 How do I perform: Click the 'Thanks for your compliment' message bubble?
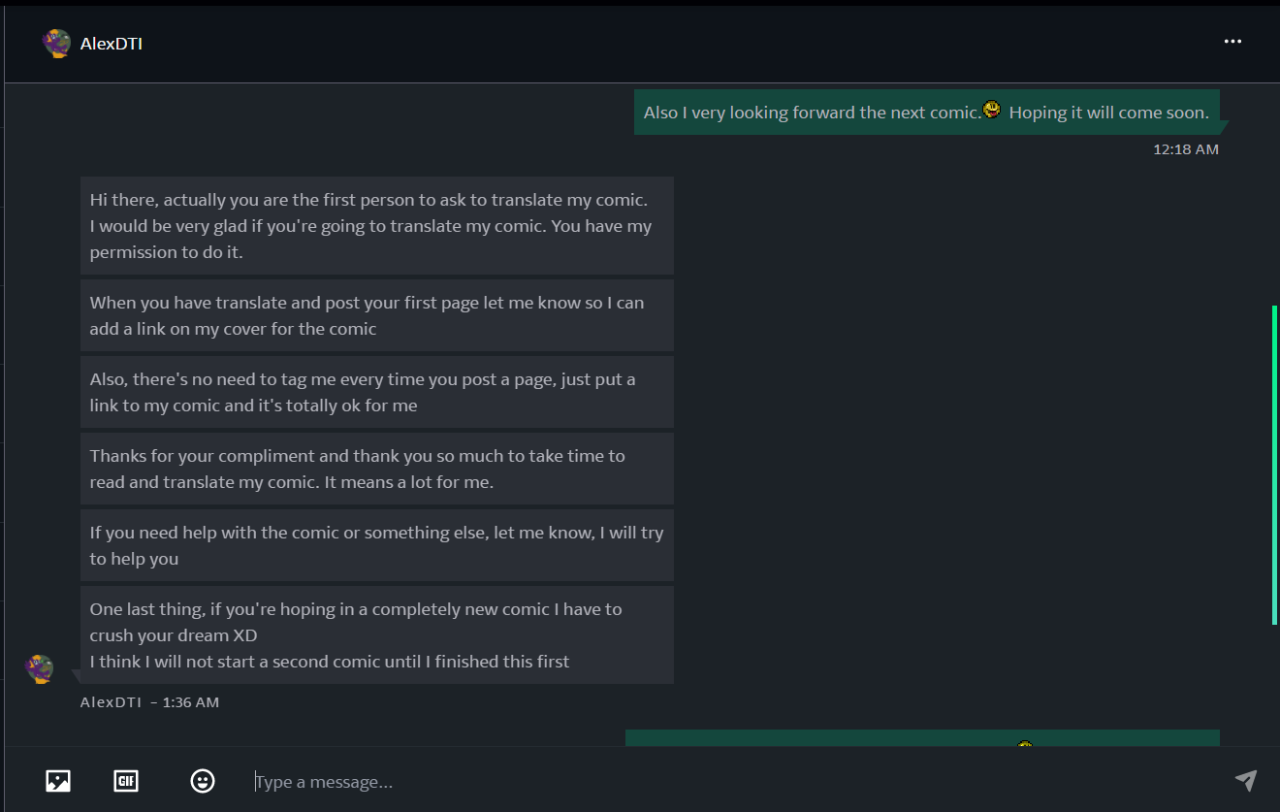376,469
